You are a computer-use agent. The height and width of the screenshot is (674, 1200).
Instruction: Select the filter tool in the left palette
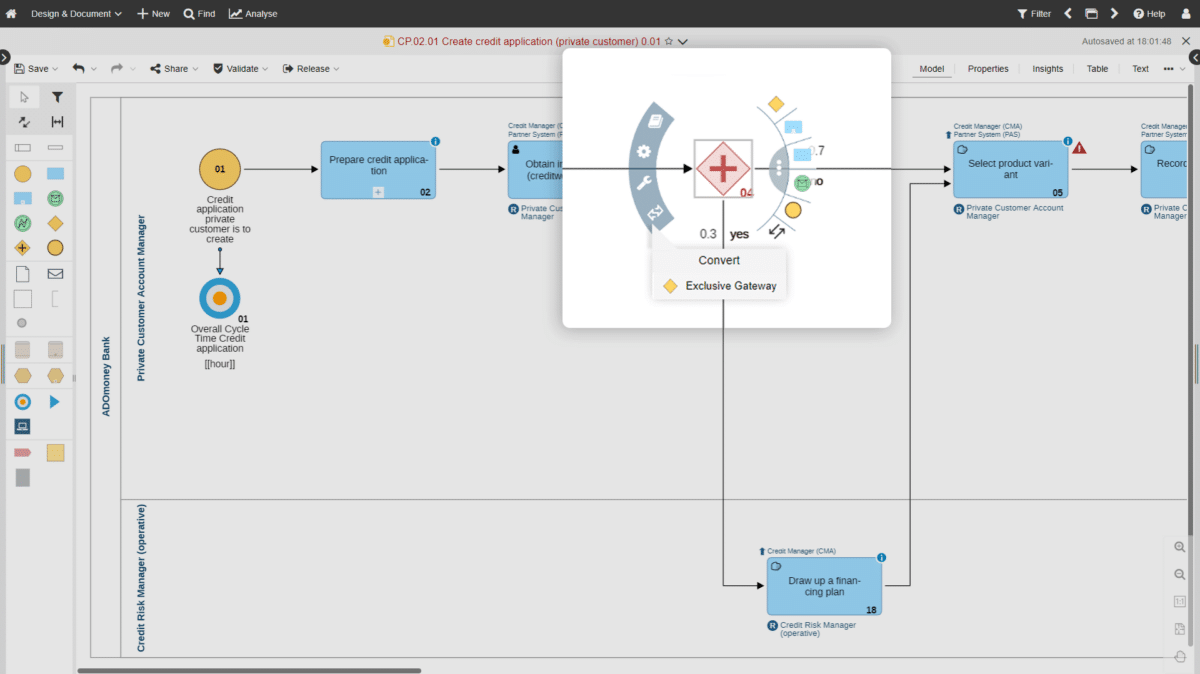click(57, 97)
